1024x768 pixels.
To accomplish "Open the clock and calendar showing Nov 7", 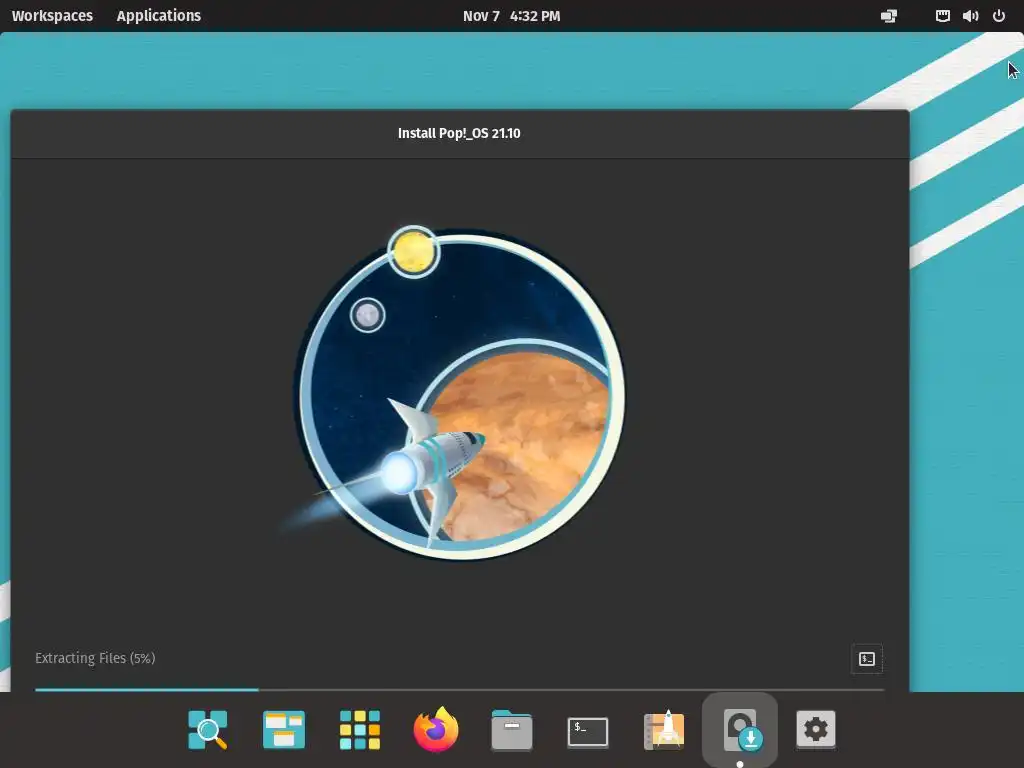I will coord(511,16).
